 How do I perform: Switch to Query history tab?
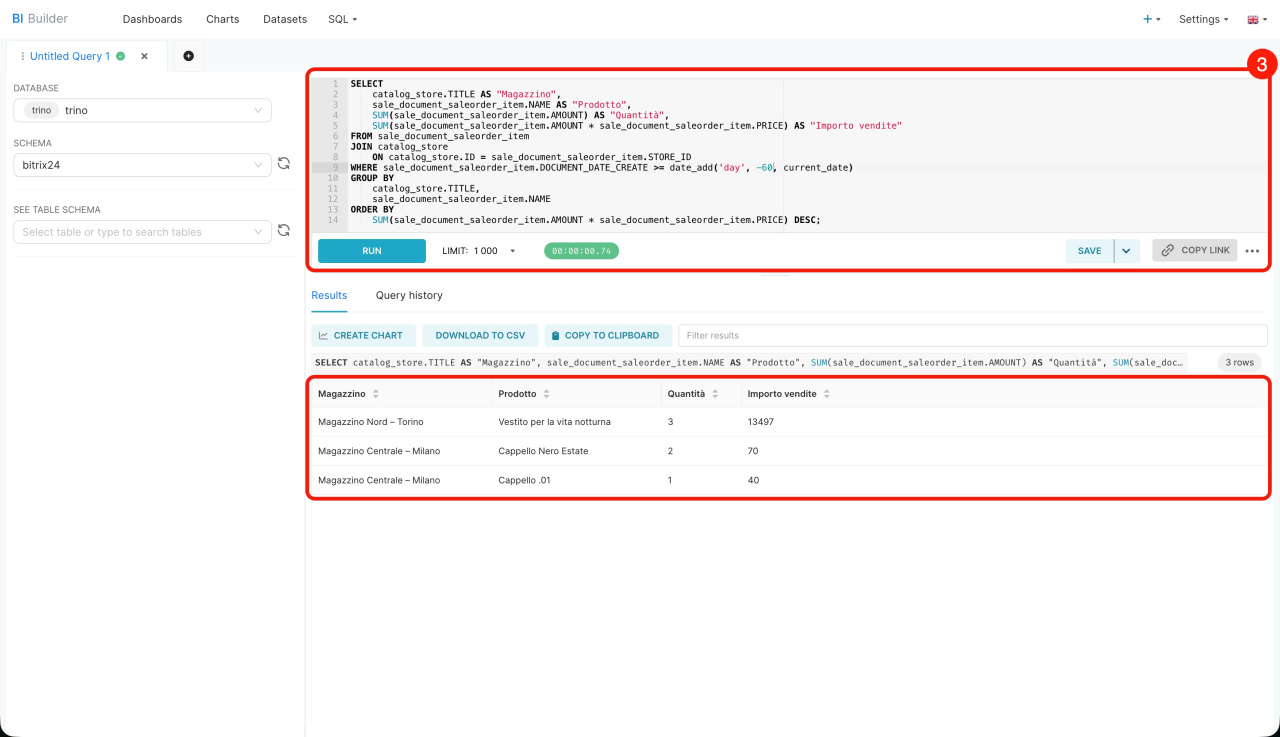pos(409,295)
